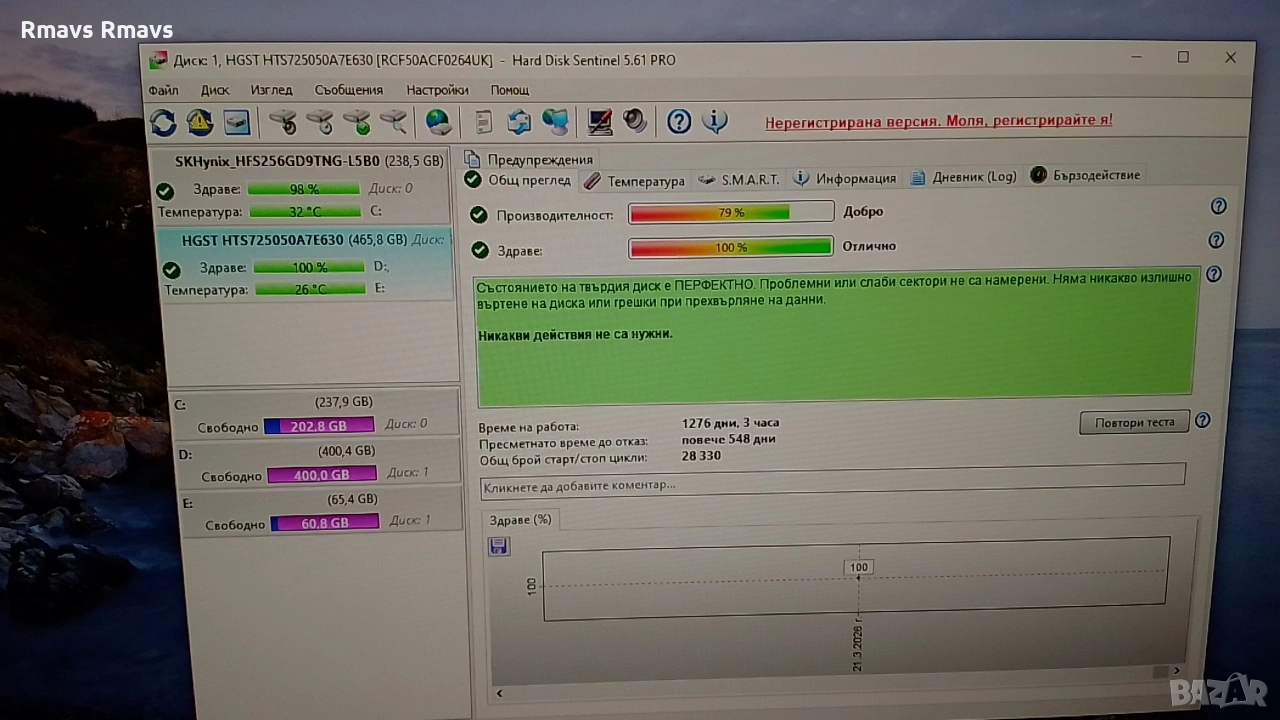Open help via question mark toolbar icon

point(679,122)
